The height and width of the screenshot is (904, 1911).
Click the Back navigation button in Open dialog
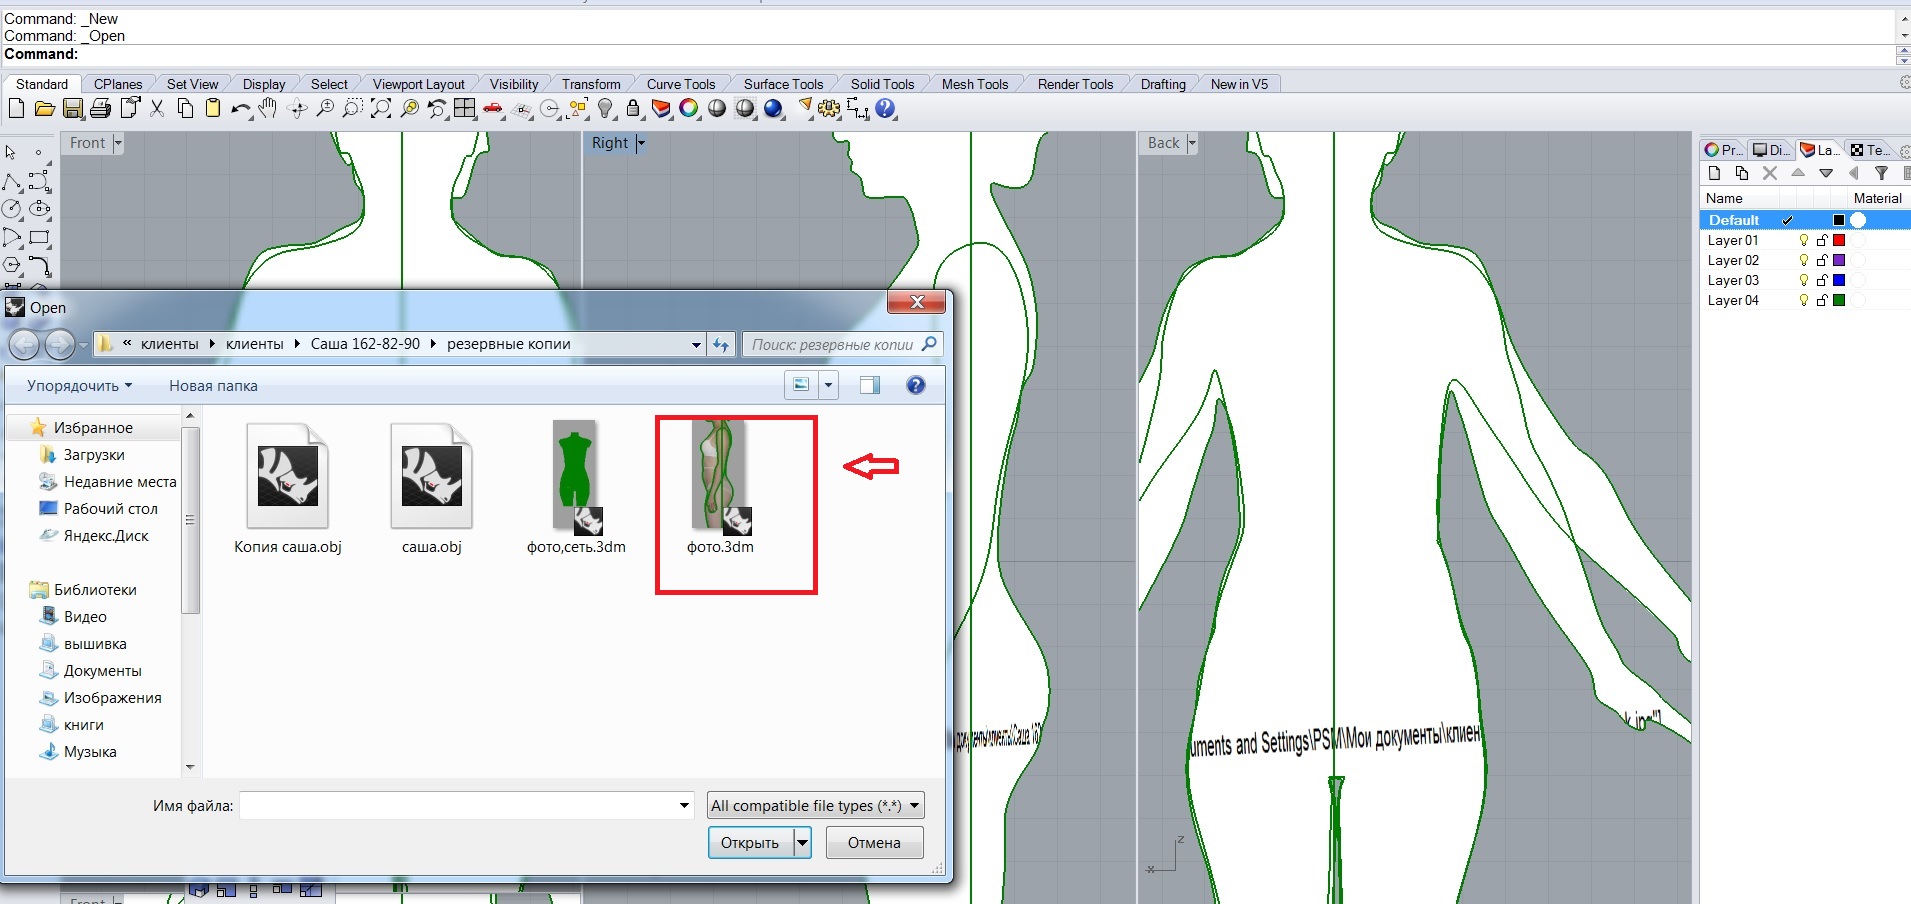point(25,345)
